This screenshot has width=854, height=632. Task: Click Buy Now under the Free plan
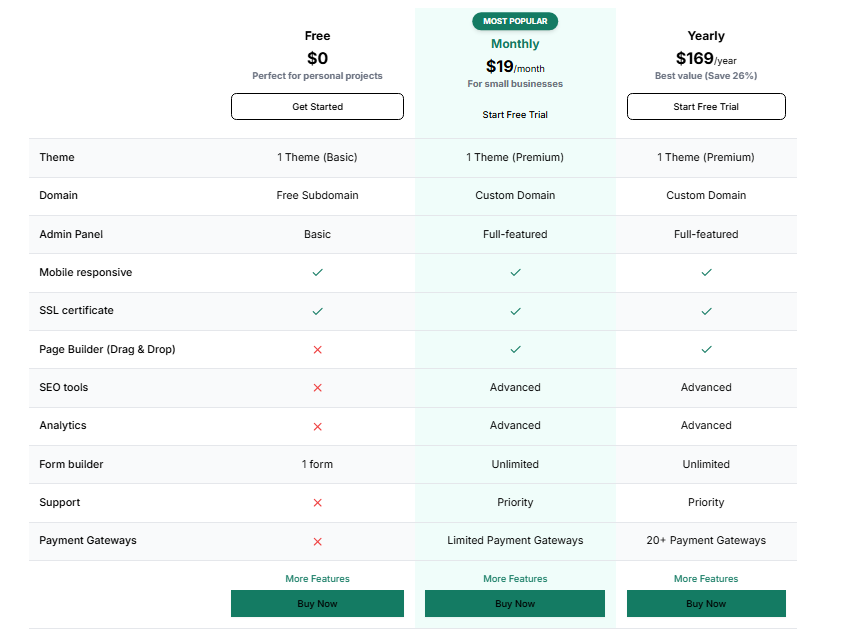[x=317, y=603]
